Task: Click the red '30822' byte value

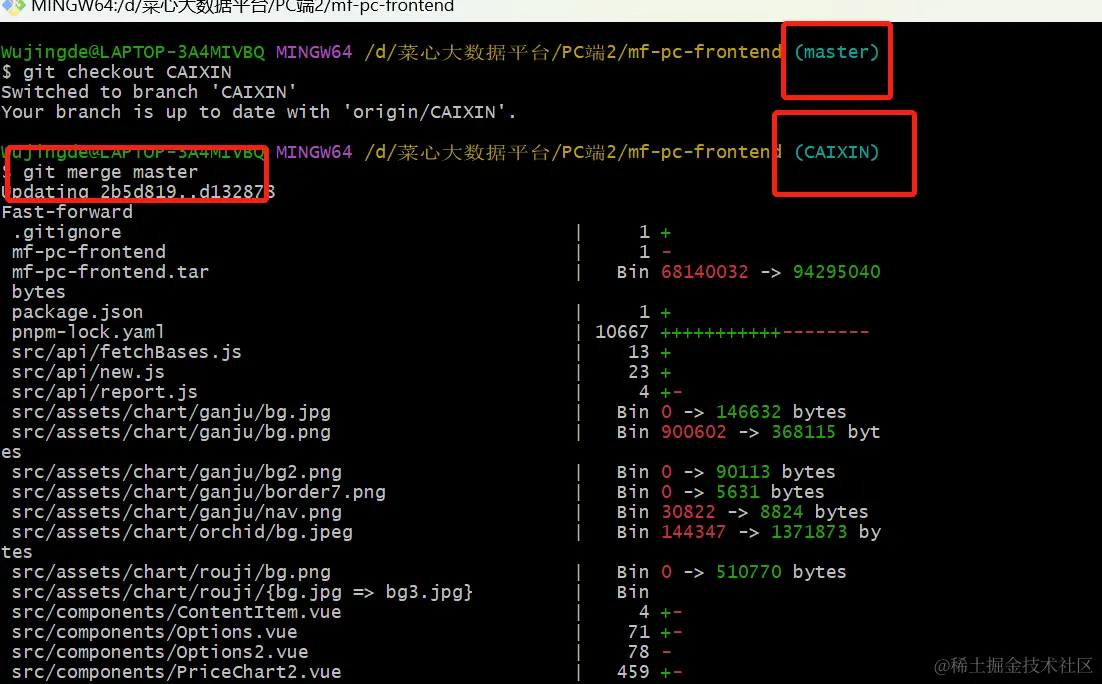Action: [x=688, y=512]
